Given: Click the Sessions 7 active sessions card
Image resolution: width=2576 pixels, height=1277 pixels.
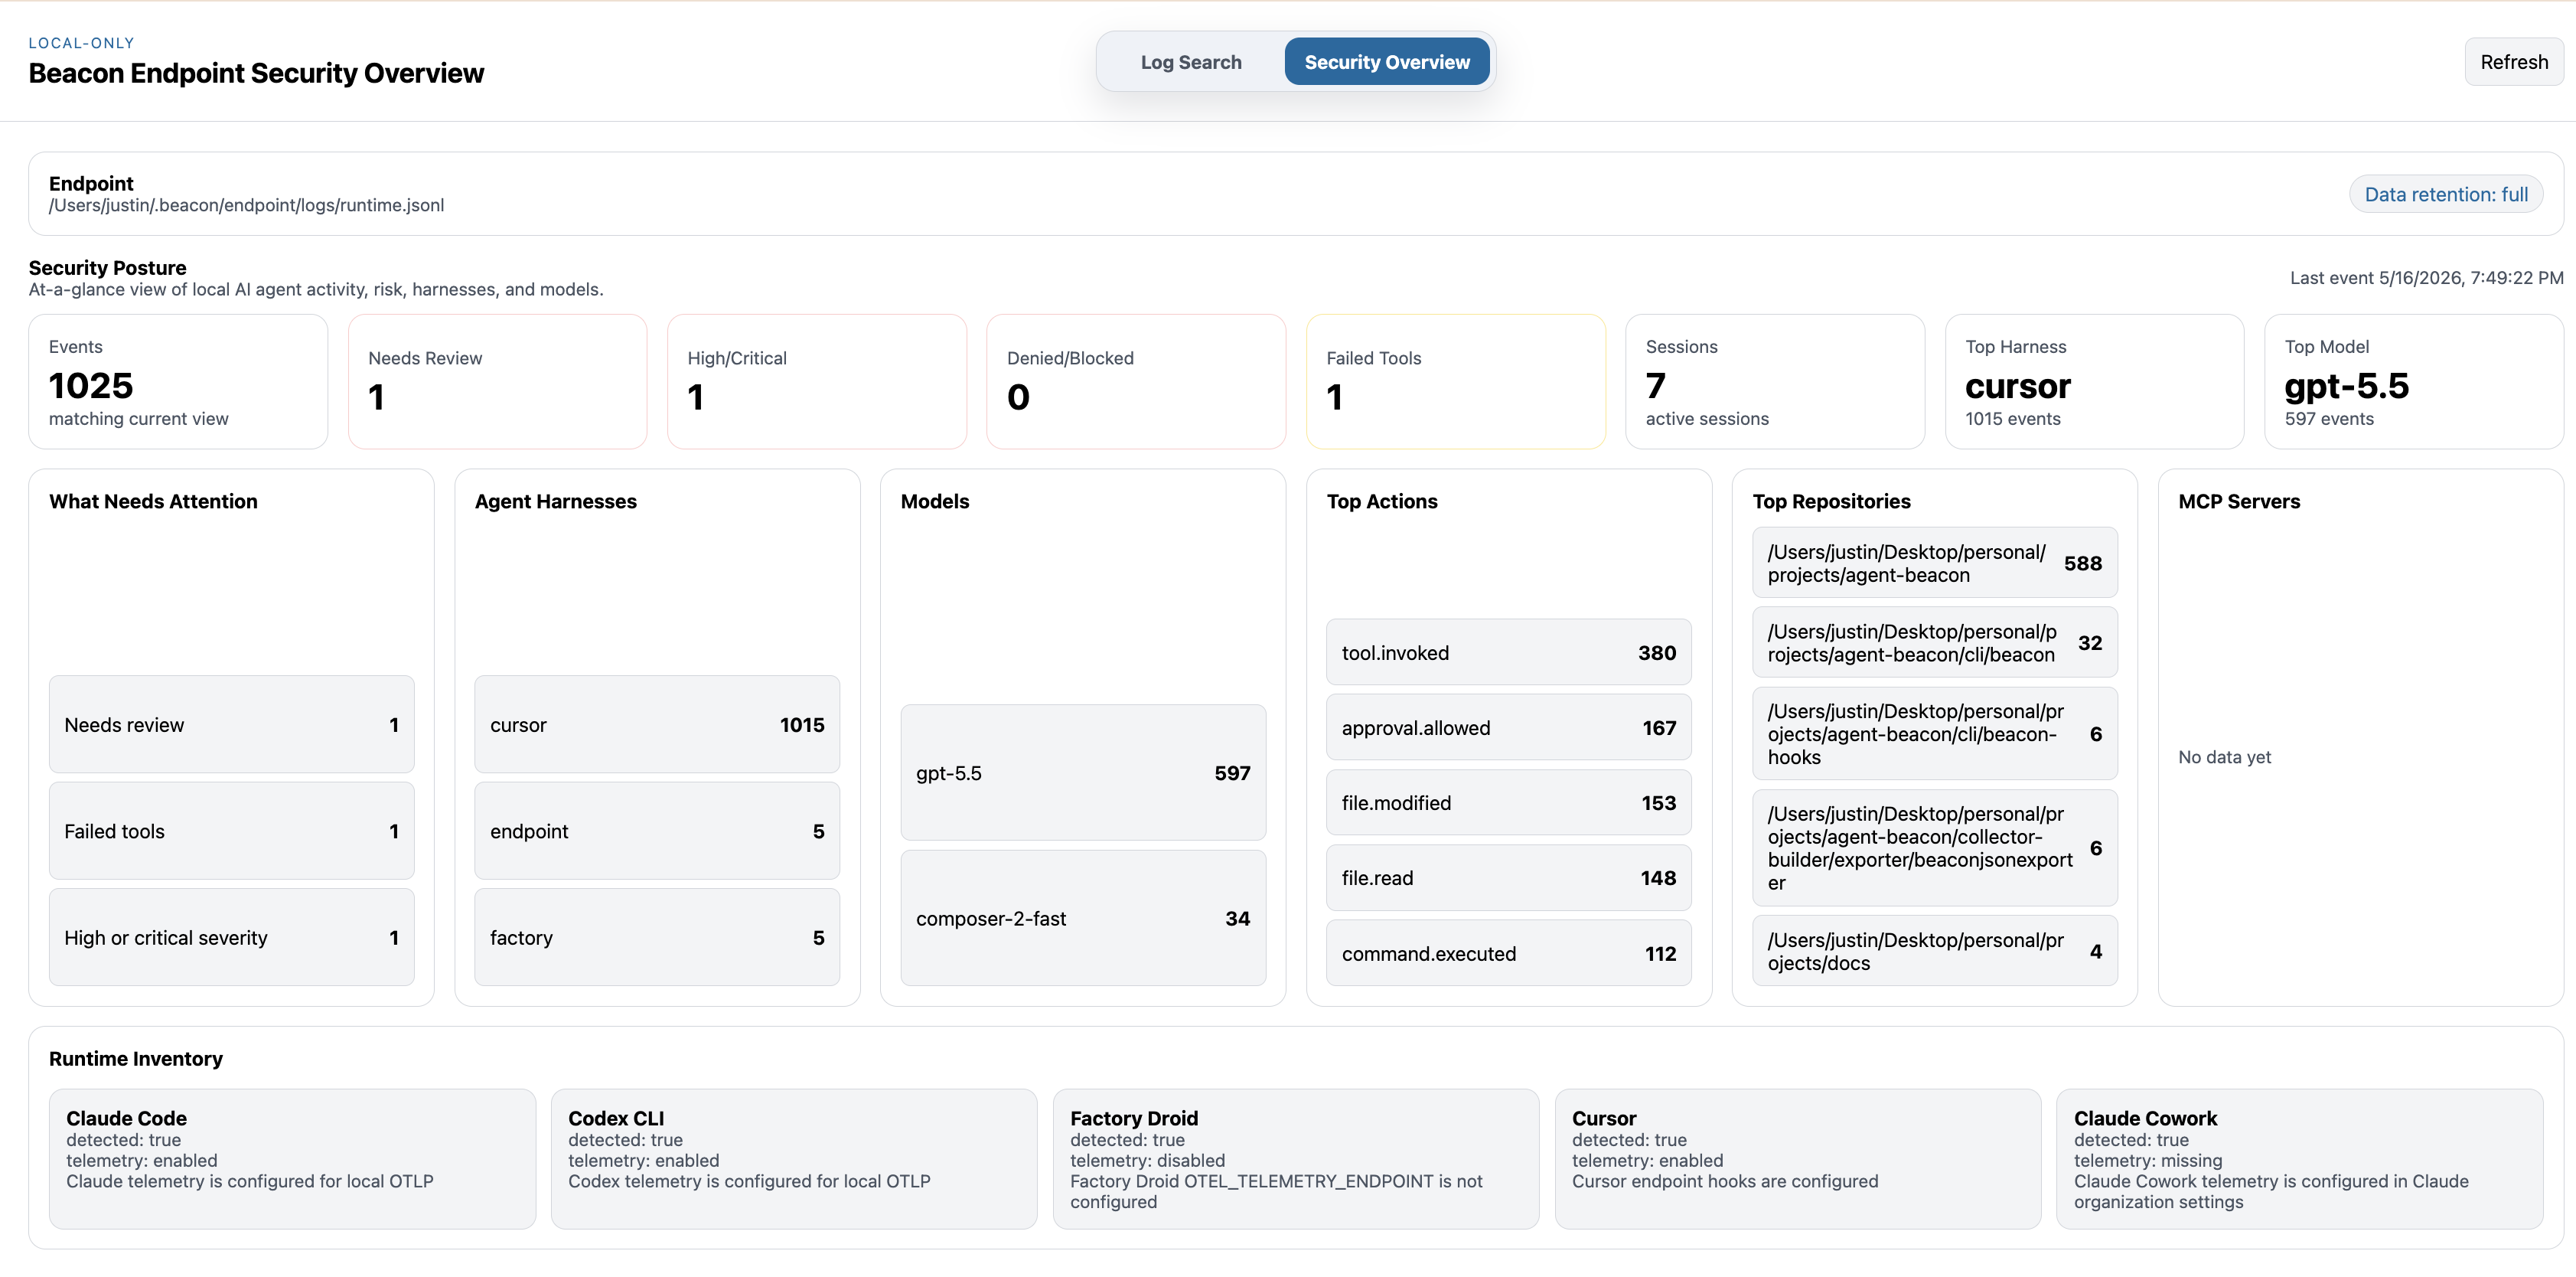Looking at the screenshot, I should pos(1775,382).
